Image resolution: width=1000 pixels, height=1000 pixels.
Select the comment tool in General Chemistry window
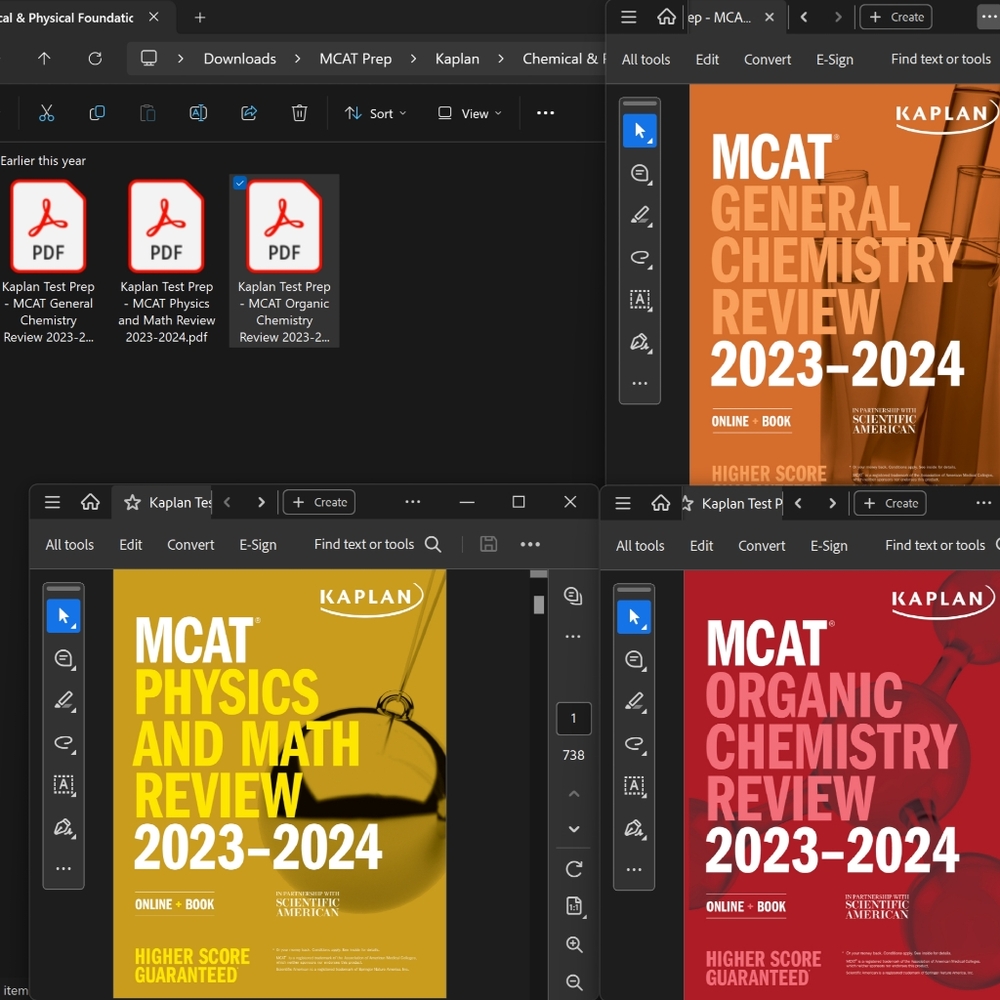click(x=640, y=173)
